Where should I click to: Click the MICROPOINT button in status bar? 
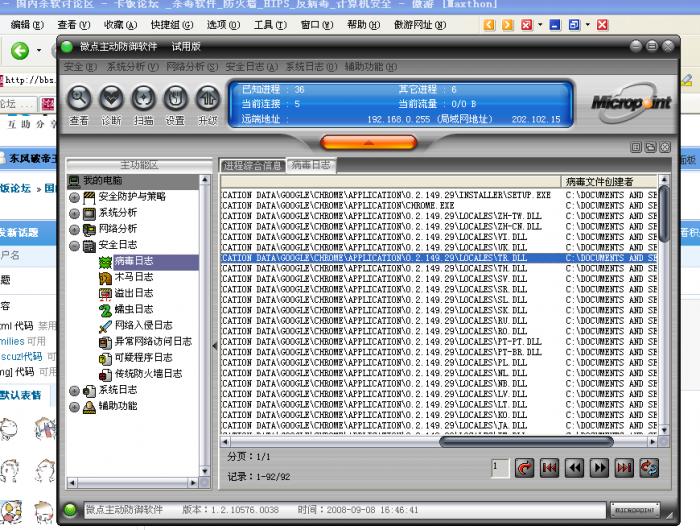(x=635, y=510)
